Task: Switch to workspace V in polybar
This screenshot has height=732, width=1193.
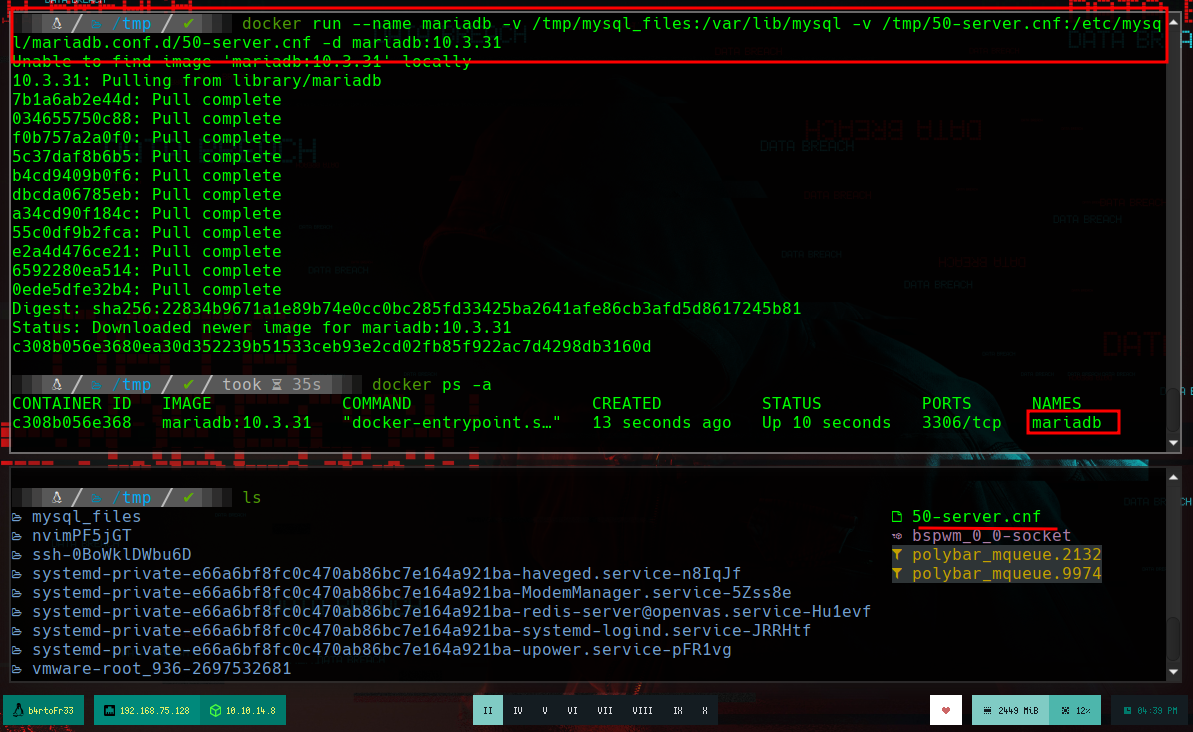Action: click(x=545, y=710)
